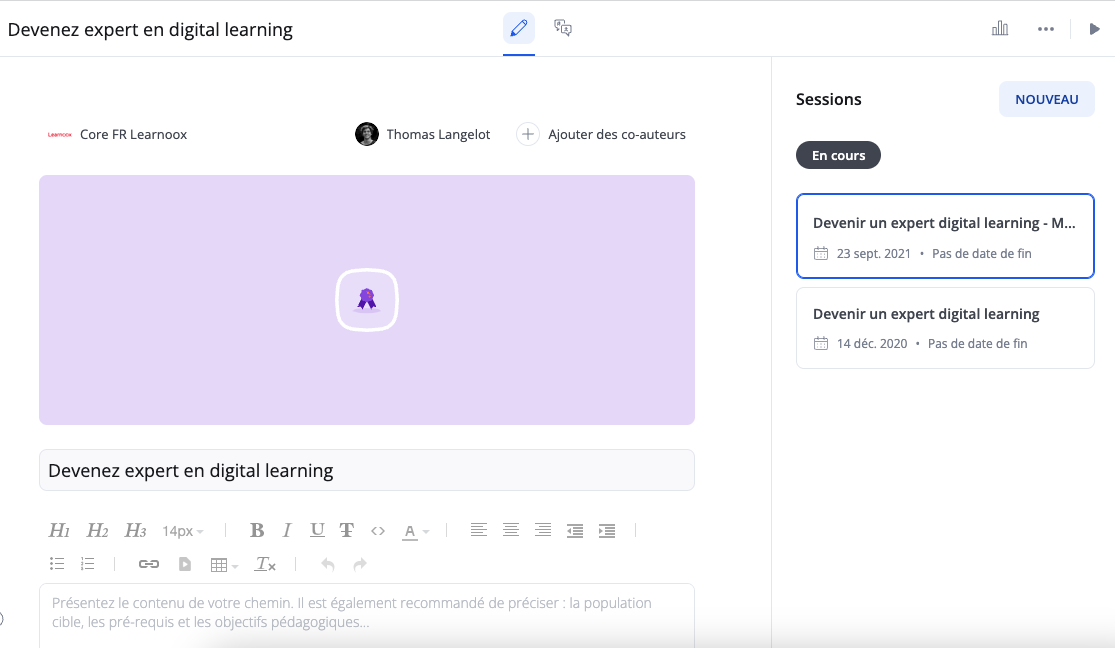Select the 23 sept. 2021 session card
This screenshot has width=1115, height=648.
tap(944, 236)
